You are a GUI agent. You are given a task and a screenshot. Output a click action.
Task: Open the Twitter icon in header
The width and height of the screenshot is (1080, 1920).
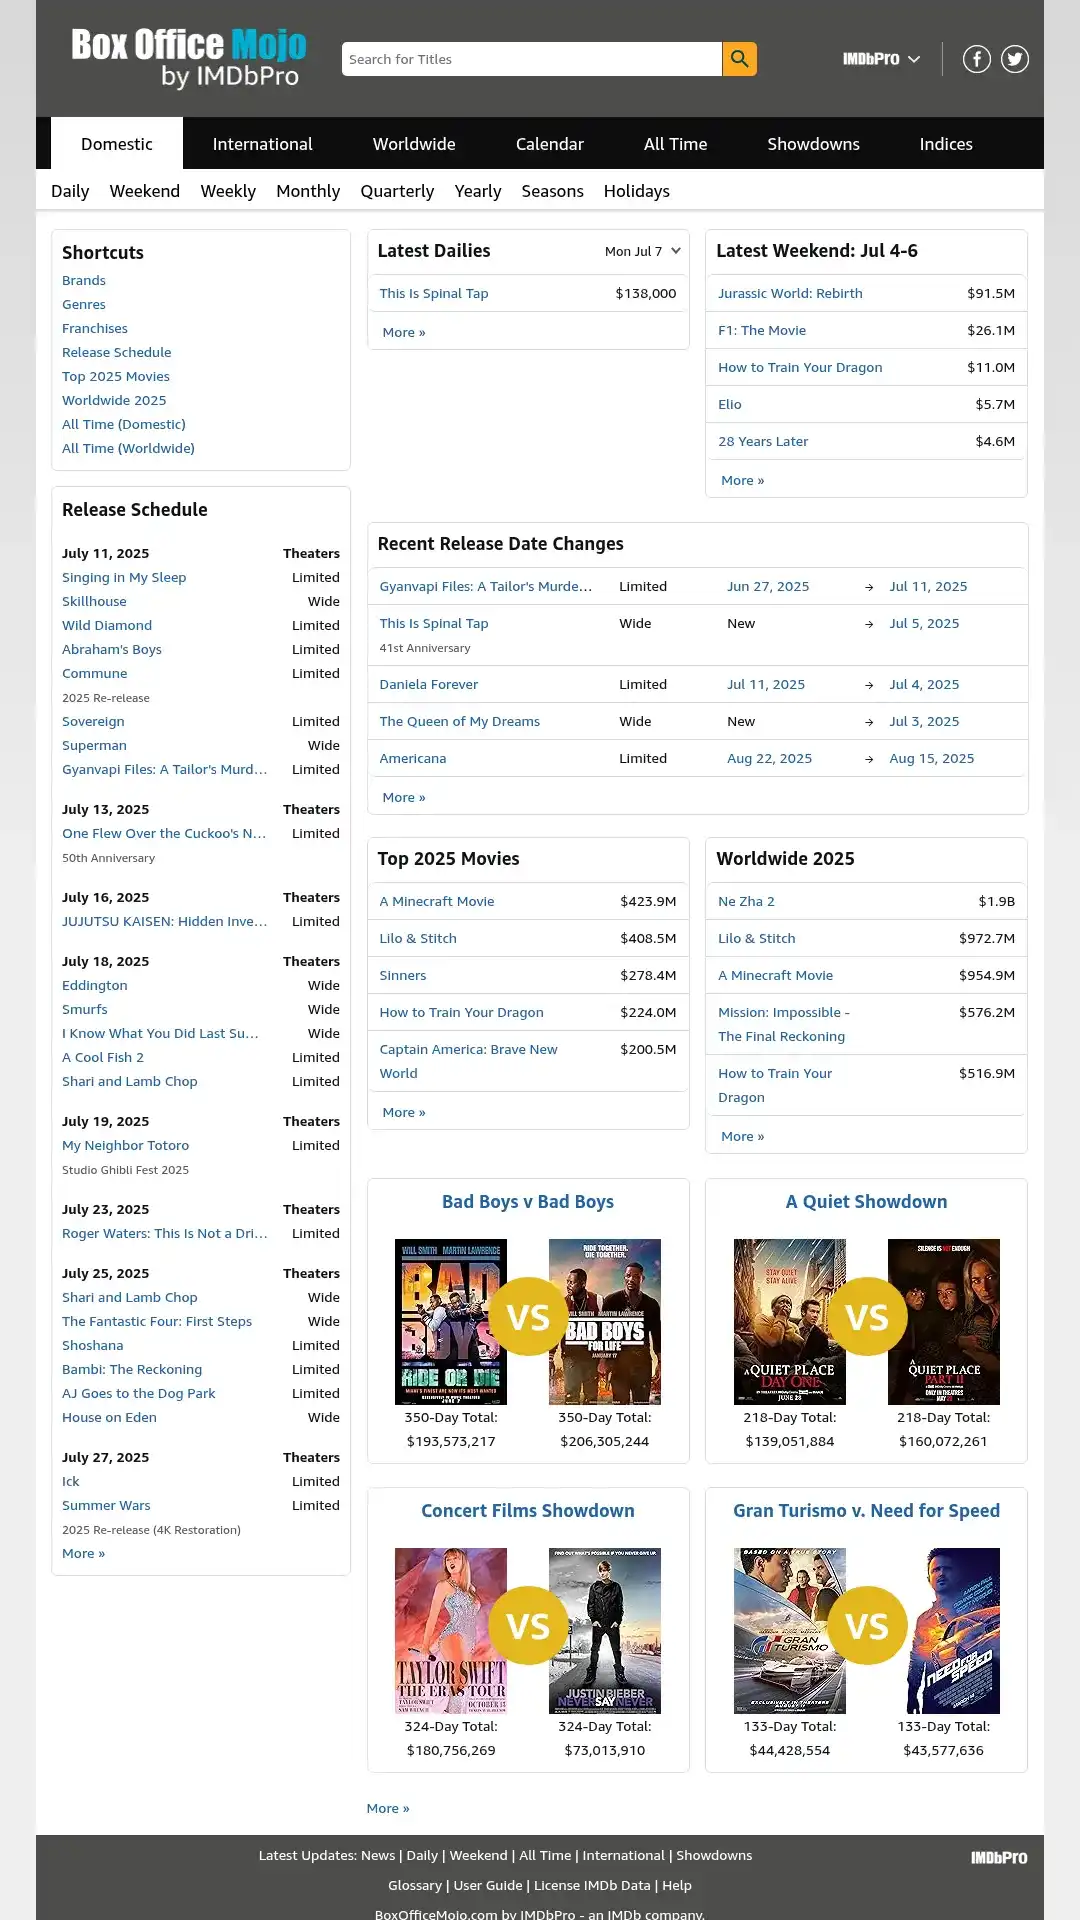click(x=1015, y=59)
